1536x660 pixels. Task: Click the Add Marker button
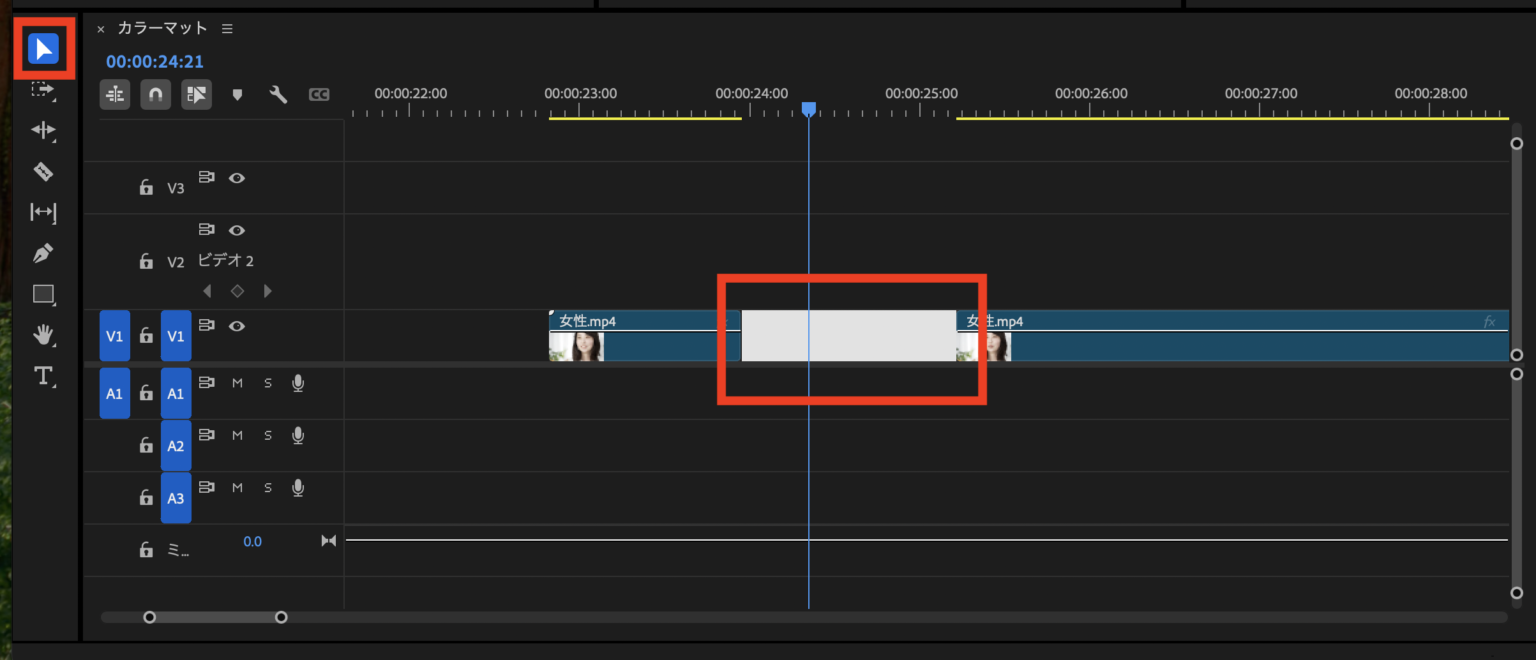click(237, 94)
